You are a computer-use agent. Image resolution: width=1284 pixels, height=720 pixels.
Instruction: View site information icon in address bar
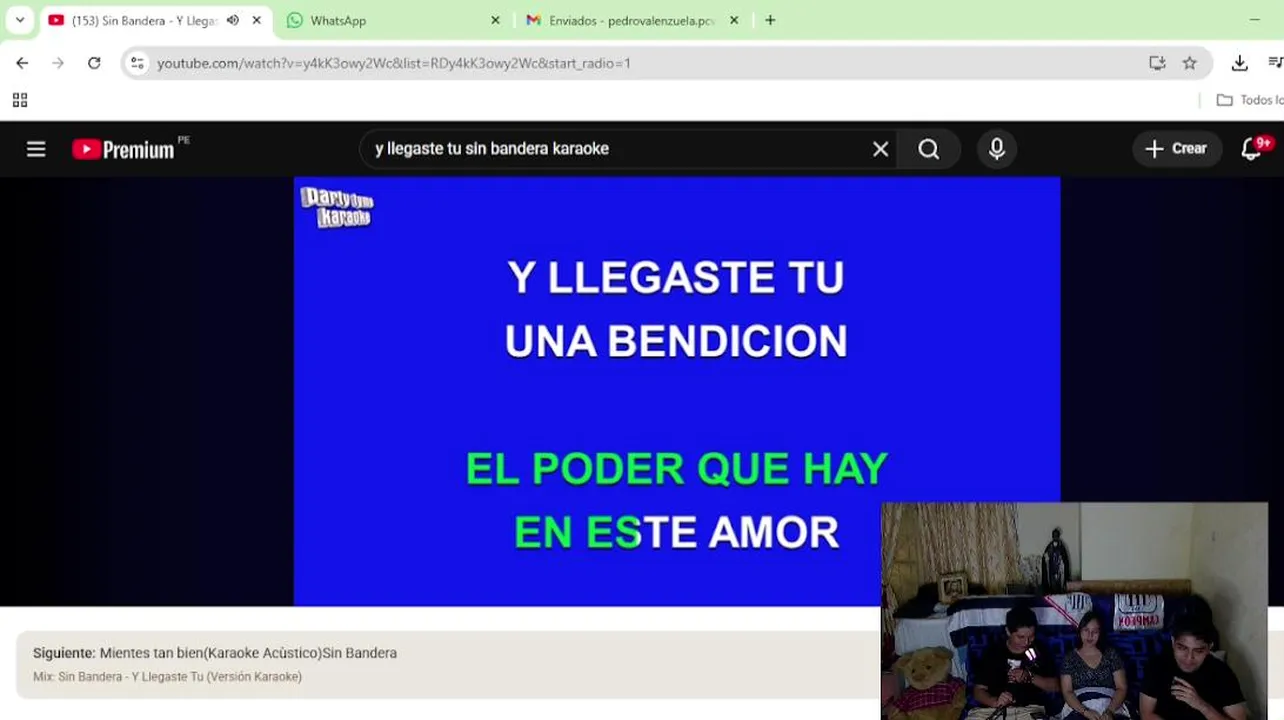pyautogui.click(x=138, y=63)
